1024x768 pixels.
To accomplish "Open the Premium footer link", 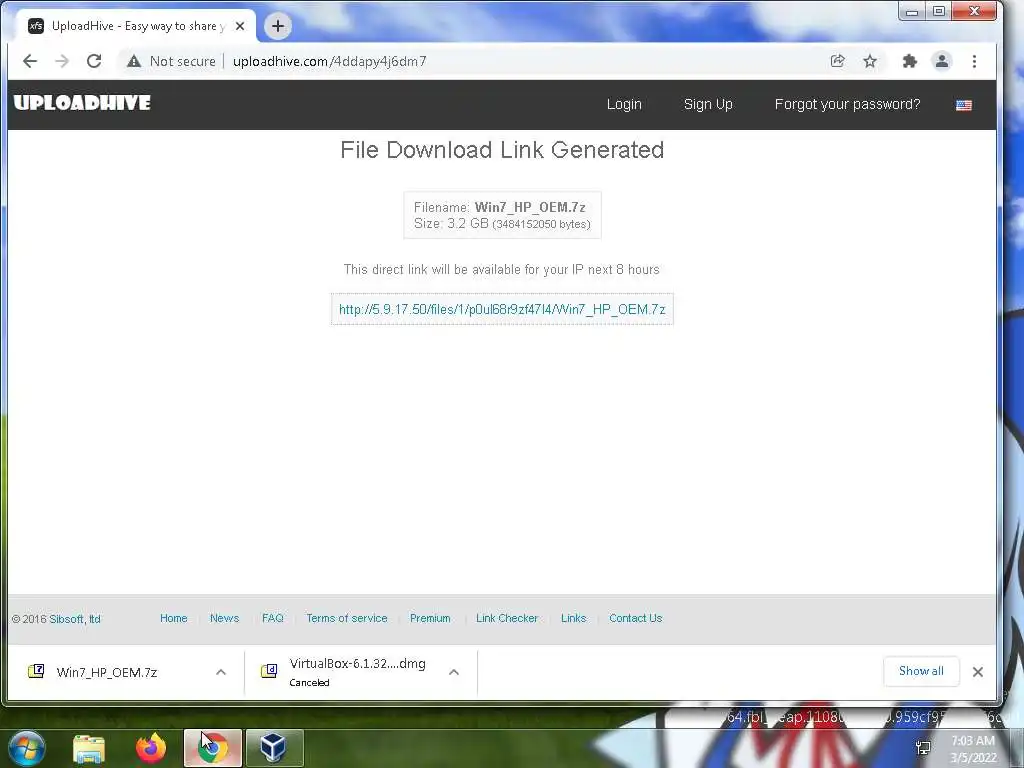I will pos(430,618).
